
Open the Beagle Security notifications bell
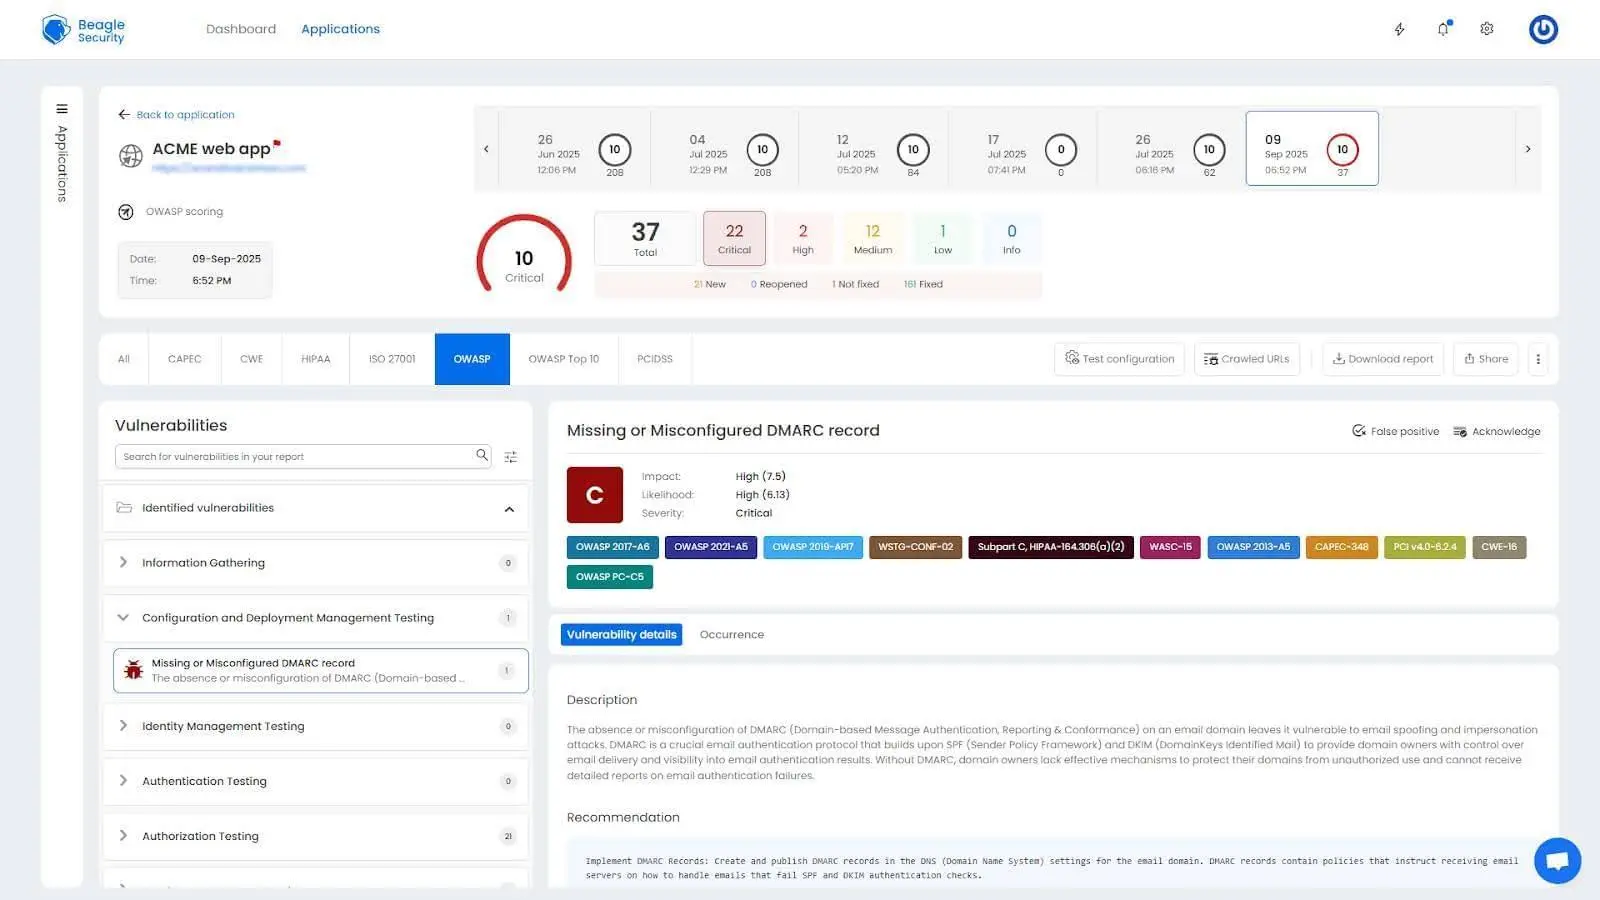pos(1443,29)
